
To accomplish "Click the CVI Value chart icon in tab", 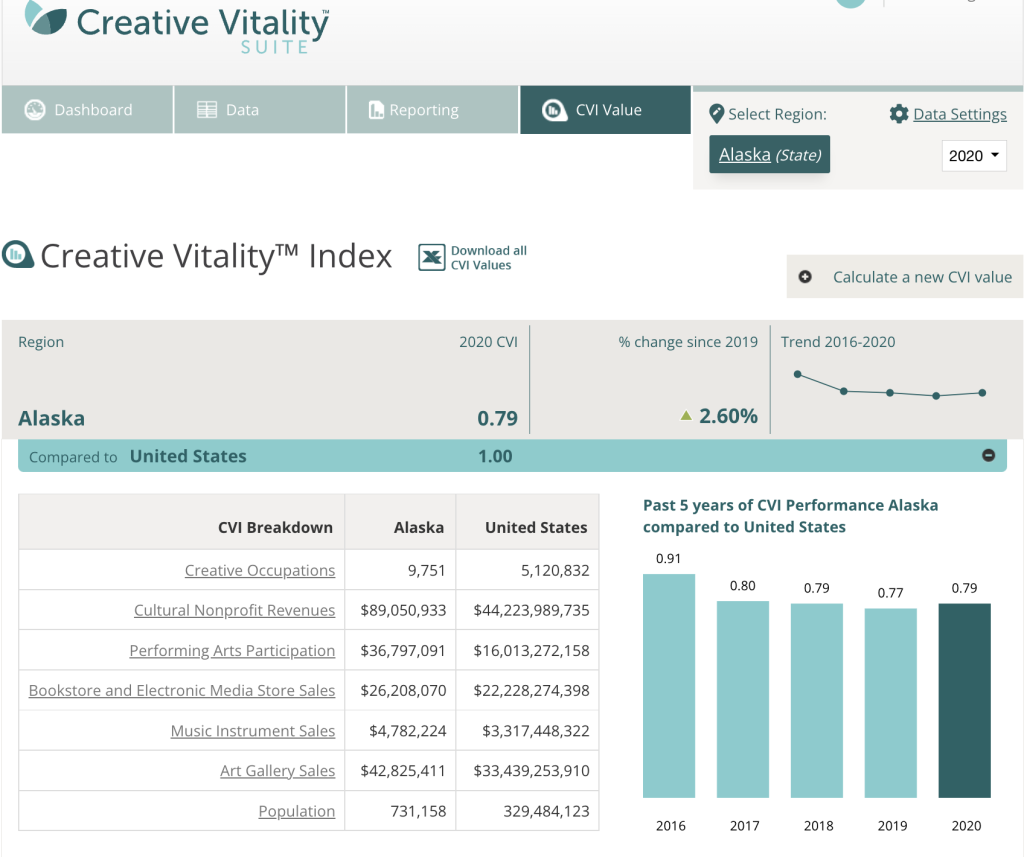I will 554,110.
